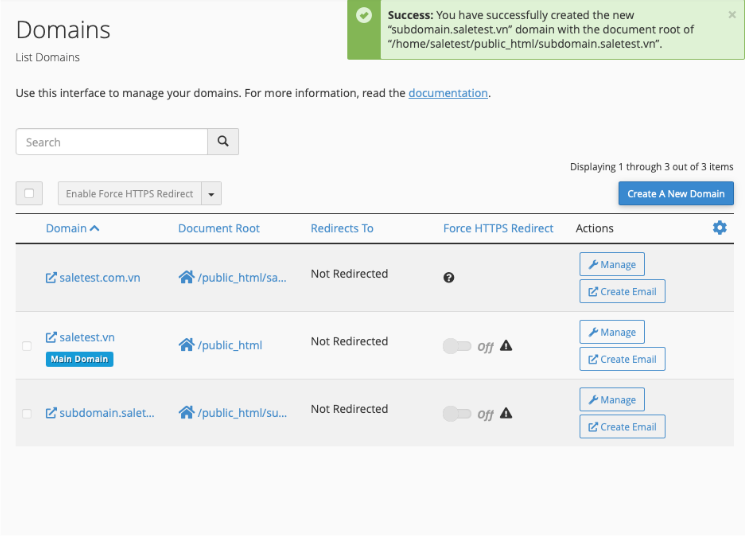Click Manage button for subdomain.salet...
Image resolution: width=745 pixels, height=536 pixels.
click(x=612, y=400)
